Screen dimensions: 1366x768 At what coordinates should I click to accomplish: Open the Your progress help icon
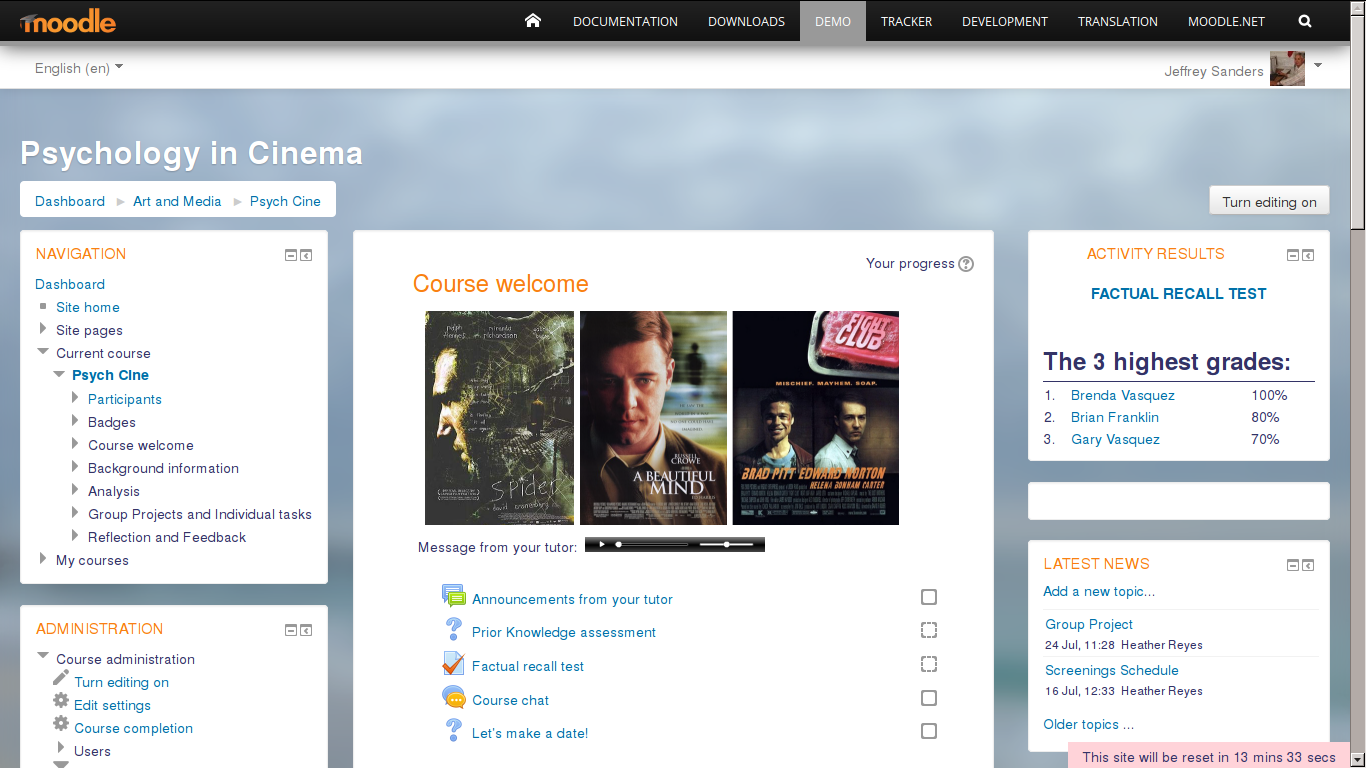pos(966,264)
